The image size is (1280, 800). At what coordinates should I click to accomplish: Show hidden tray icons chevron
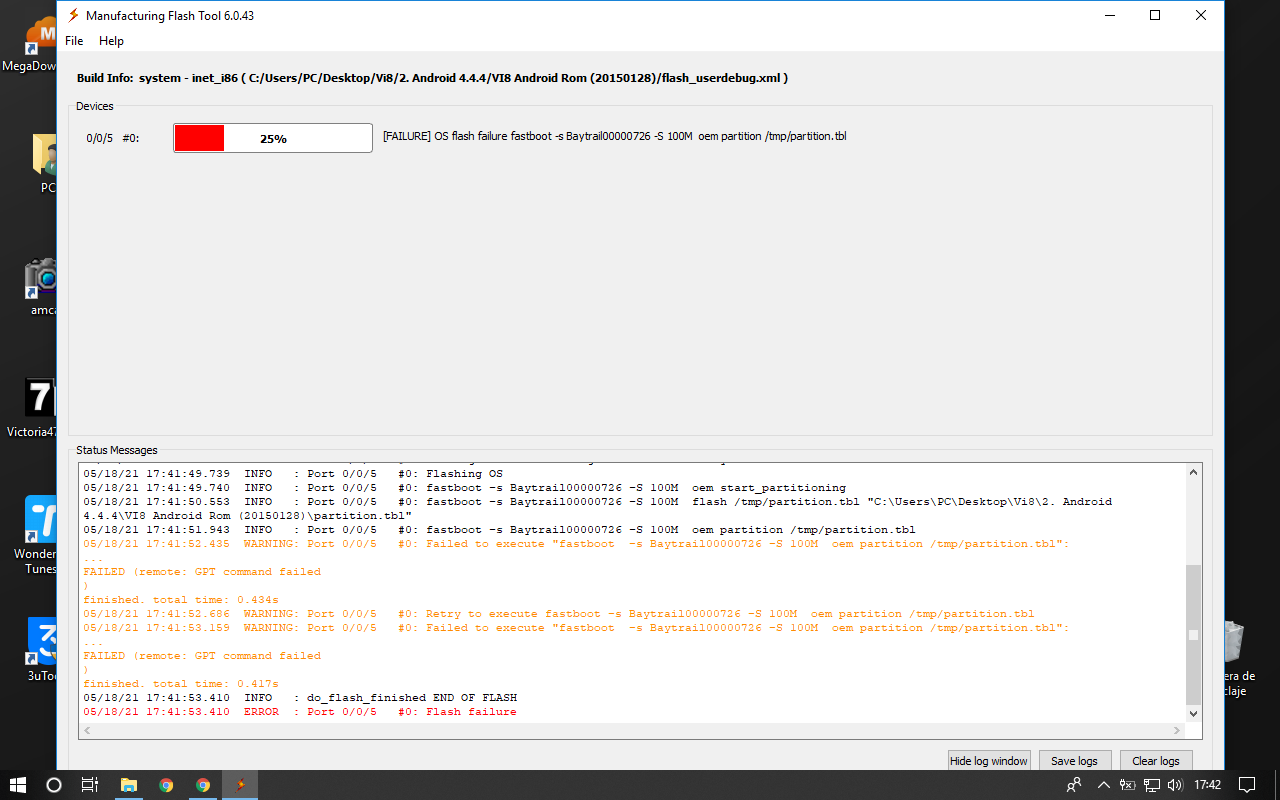click(x=1103, y=785)
